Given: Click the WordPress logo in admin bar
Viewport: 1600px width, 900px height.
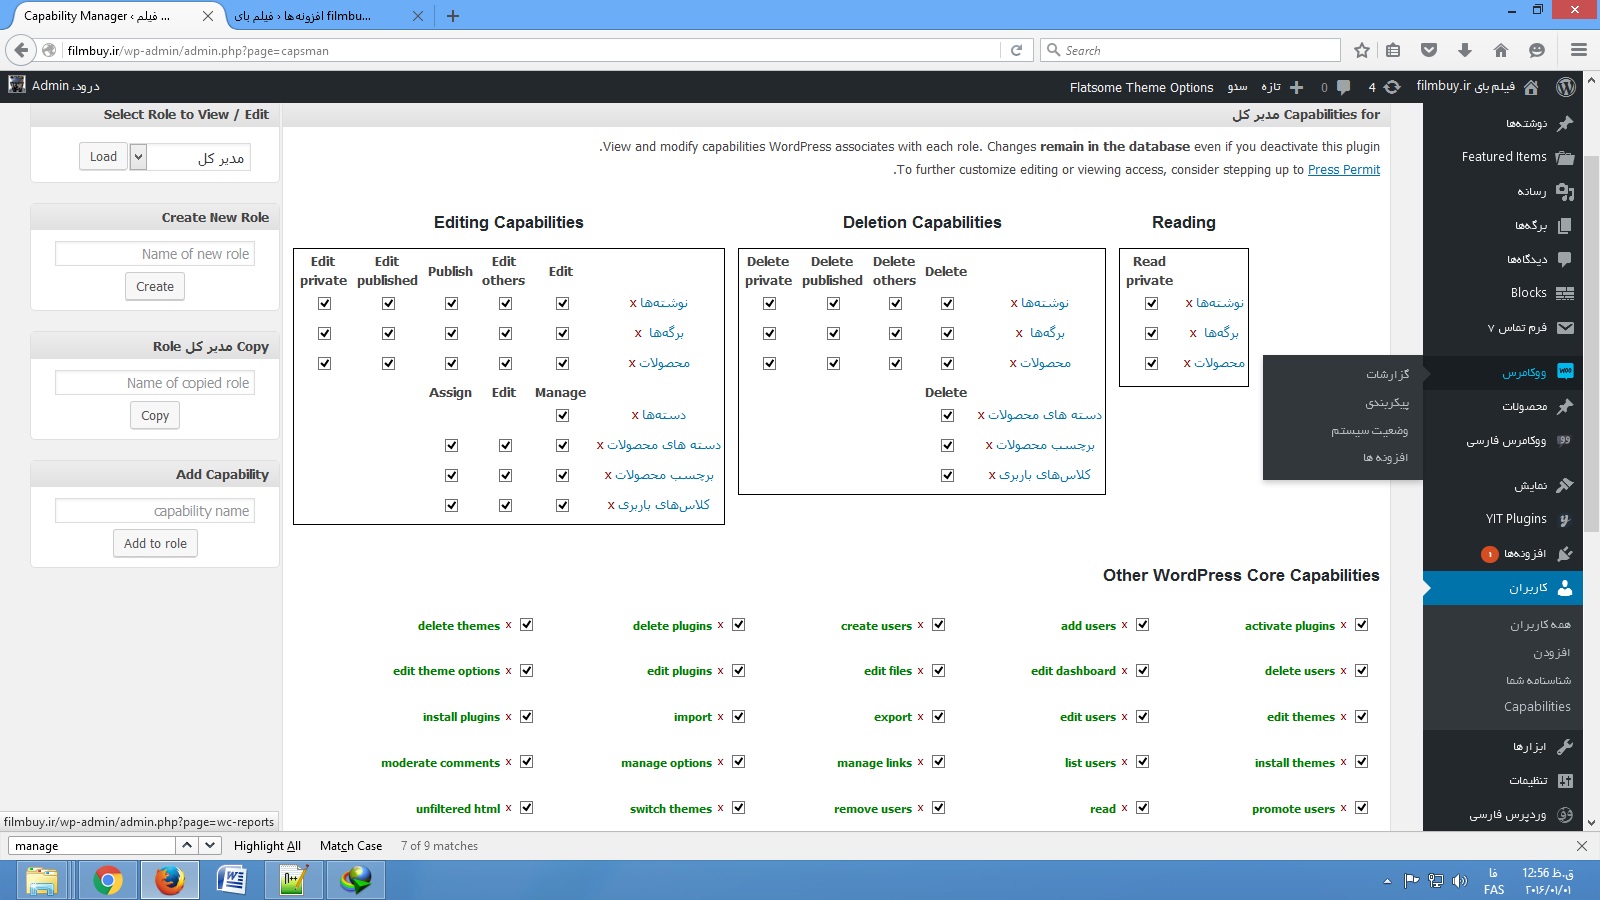Looking at the screenshot, I should (1566, 87).
